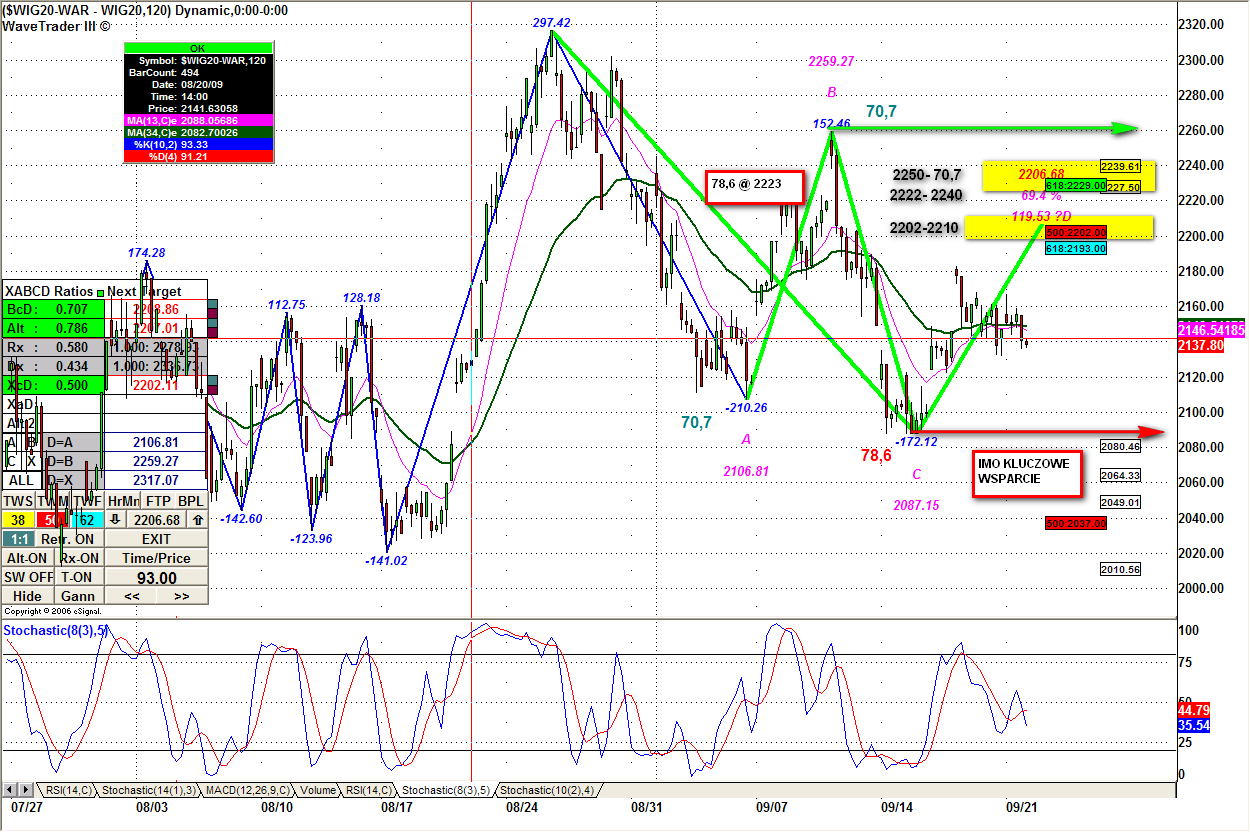This screenshot has width=1250, height=832.
Task: Click the FTP button
Action: (x=157, y=501)
